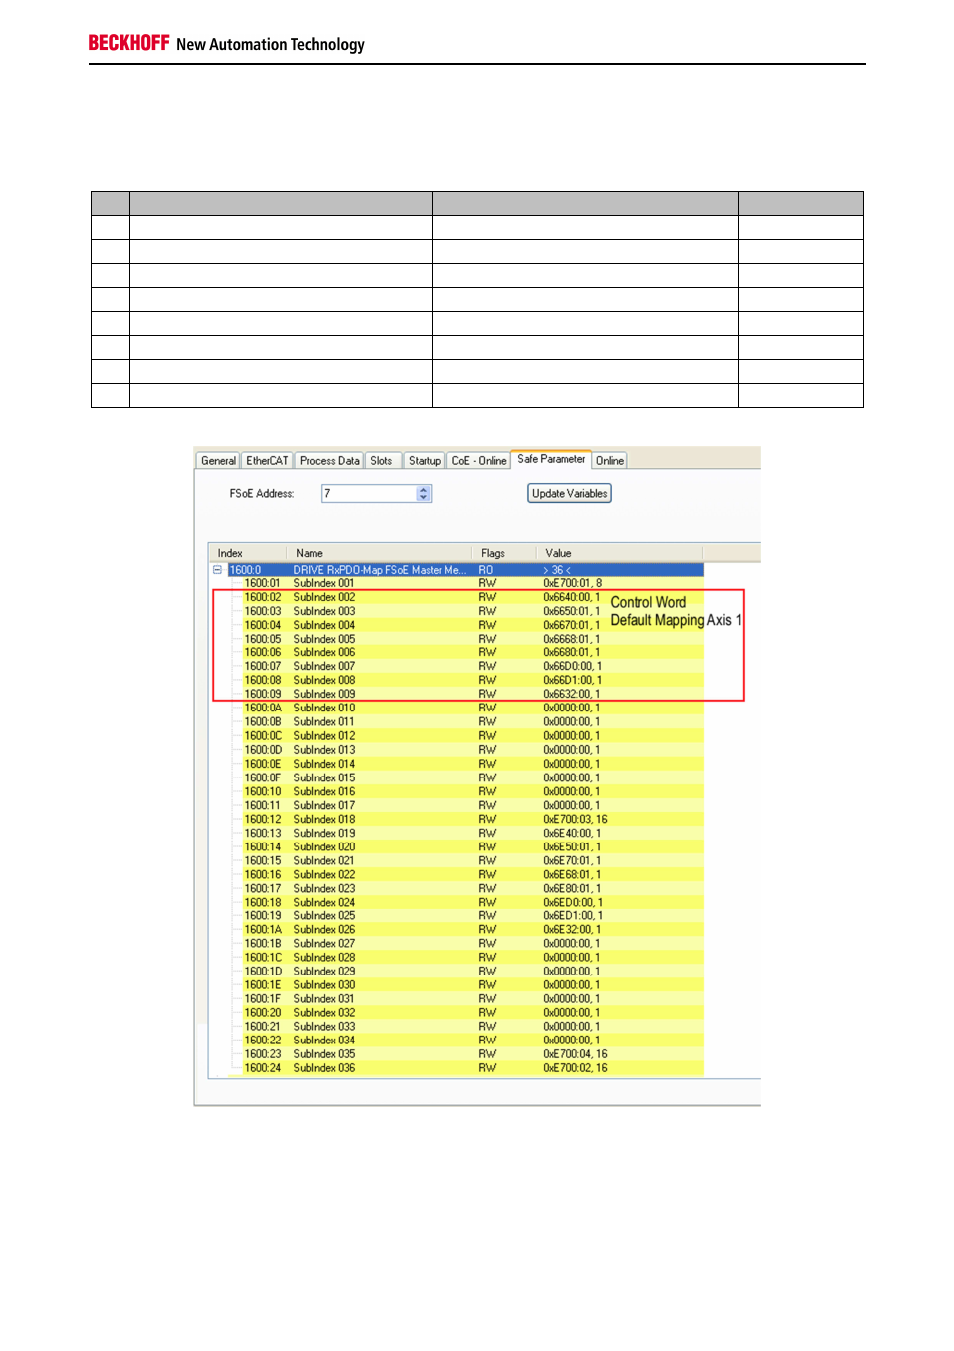
Task: Open the CoE - Online tab
Action: (x=478, y=461)
